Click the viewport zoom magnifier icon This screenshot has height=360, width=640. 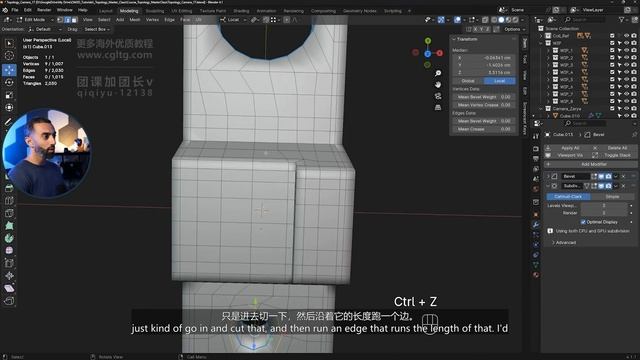click(438, 73)
